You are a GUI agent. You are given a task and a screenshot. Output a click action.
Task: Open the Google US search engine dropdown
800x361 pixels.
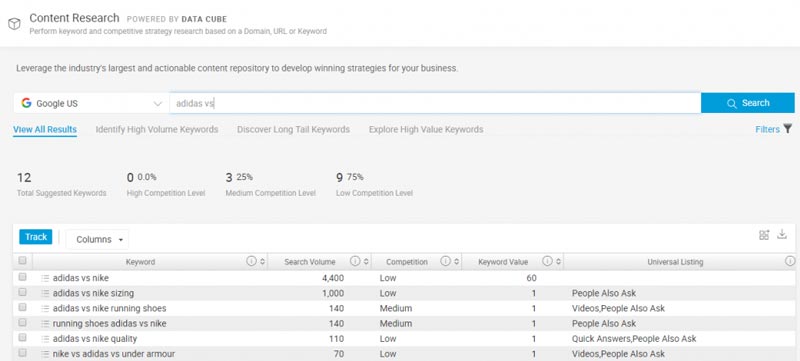click(x=91, y=103)
